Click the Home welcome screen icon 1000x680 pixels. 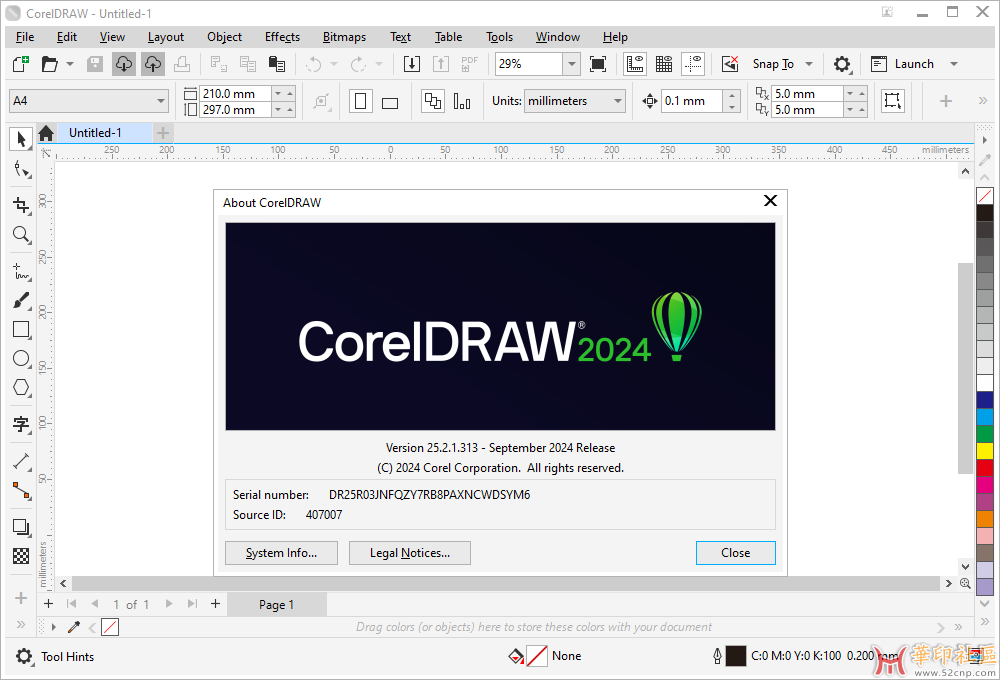[x=46, y=133]
